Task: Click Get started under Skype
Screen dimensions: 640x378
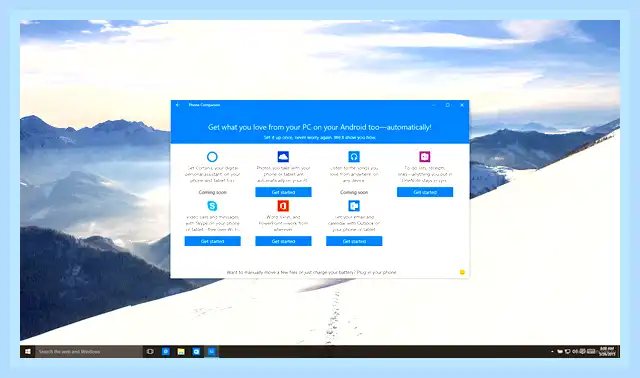Action: pyautogui.click(x=212, y=241)
